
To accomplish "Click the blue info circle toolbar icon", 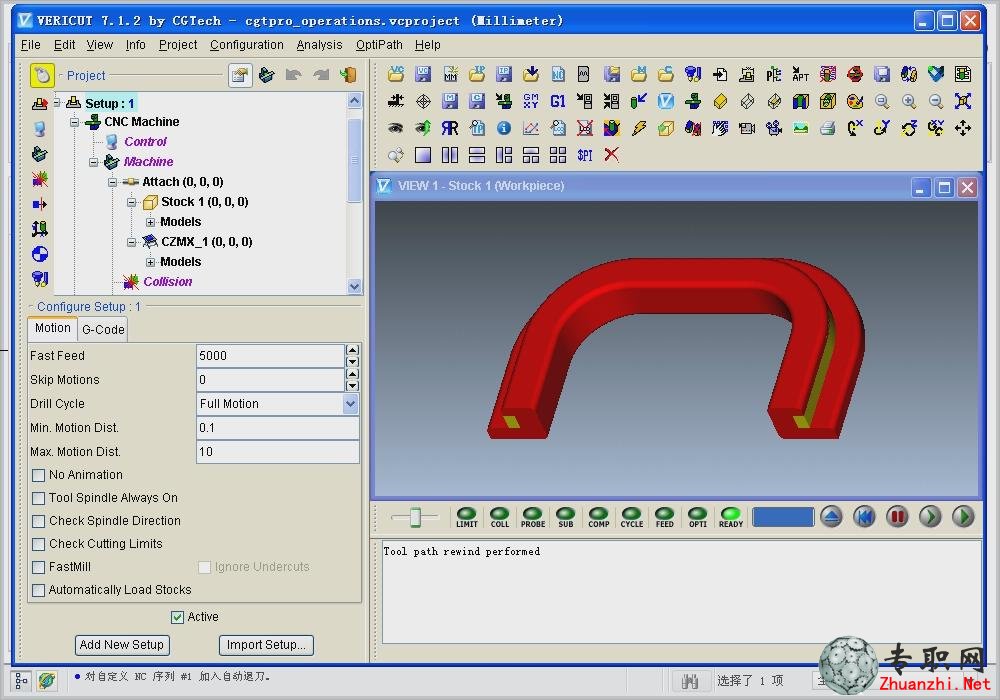I will [x=504, y=128].
